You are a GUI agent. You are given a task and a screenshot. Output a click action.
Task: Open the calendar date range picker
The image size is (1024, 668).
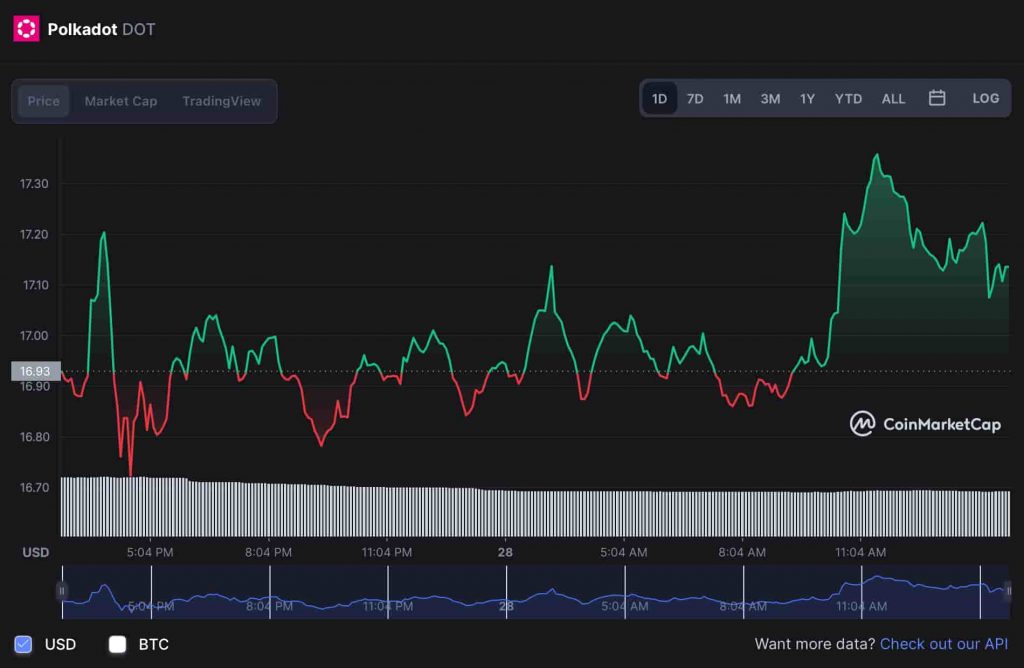tap(936, 98)
